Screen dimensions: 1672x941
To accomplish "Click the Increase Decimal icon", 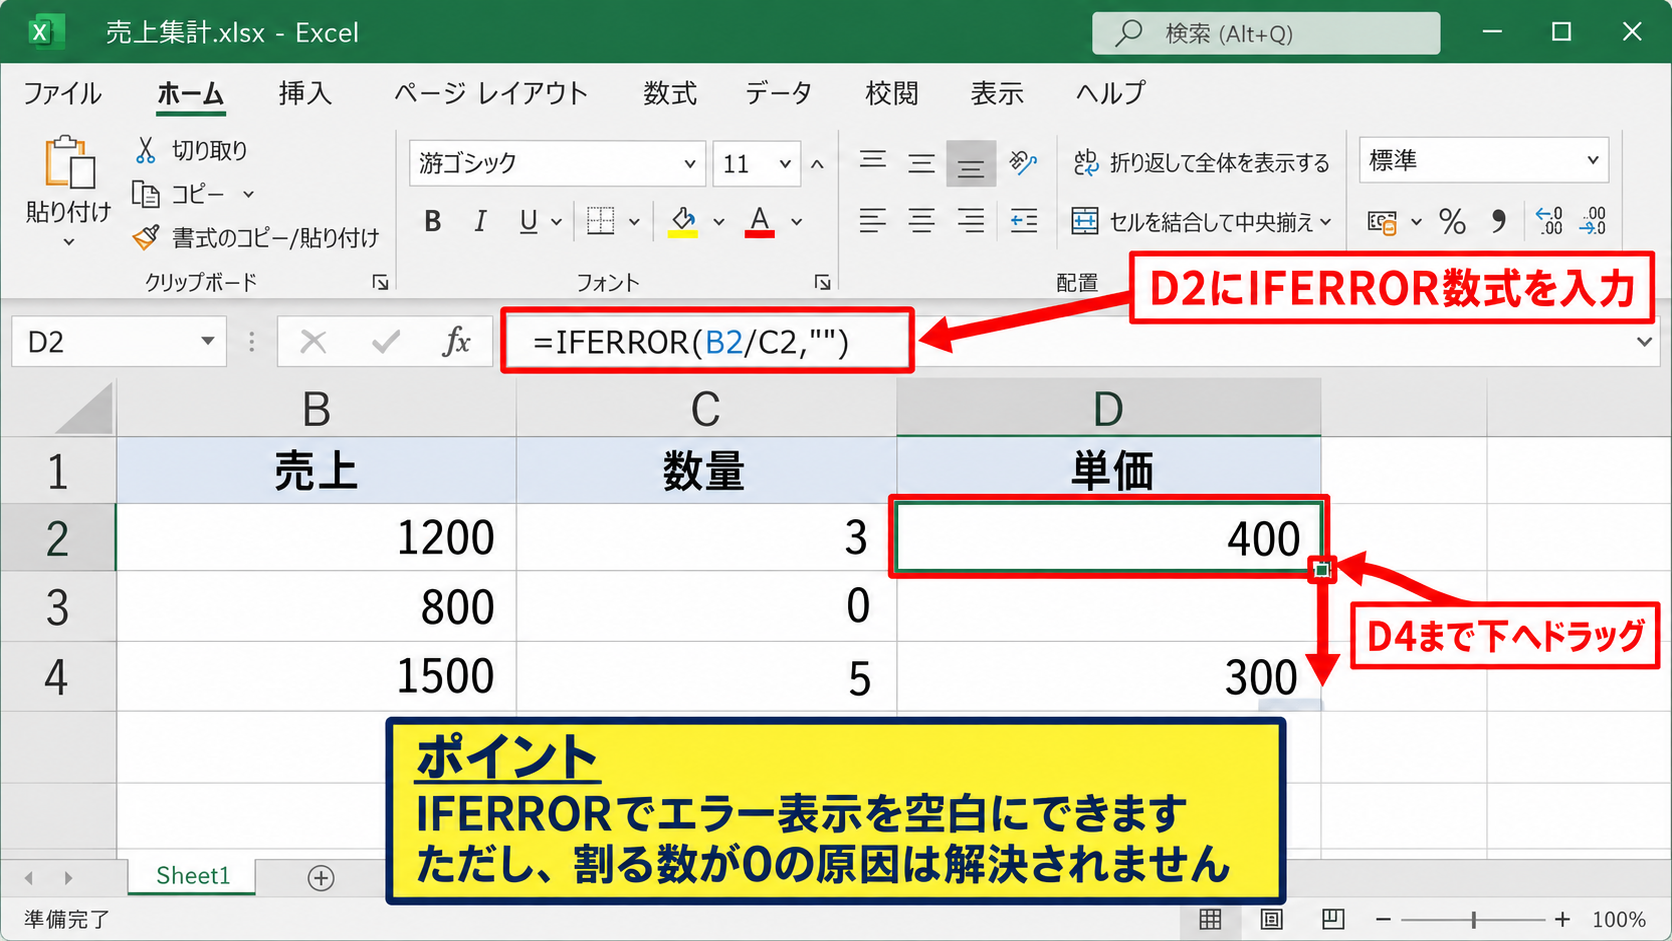I will 1549,221.
